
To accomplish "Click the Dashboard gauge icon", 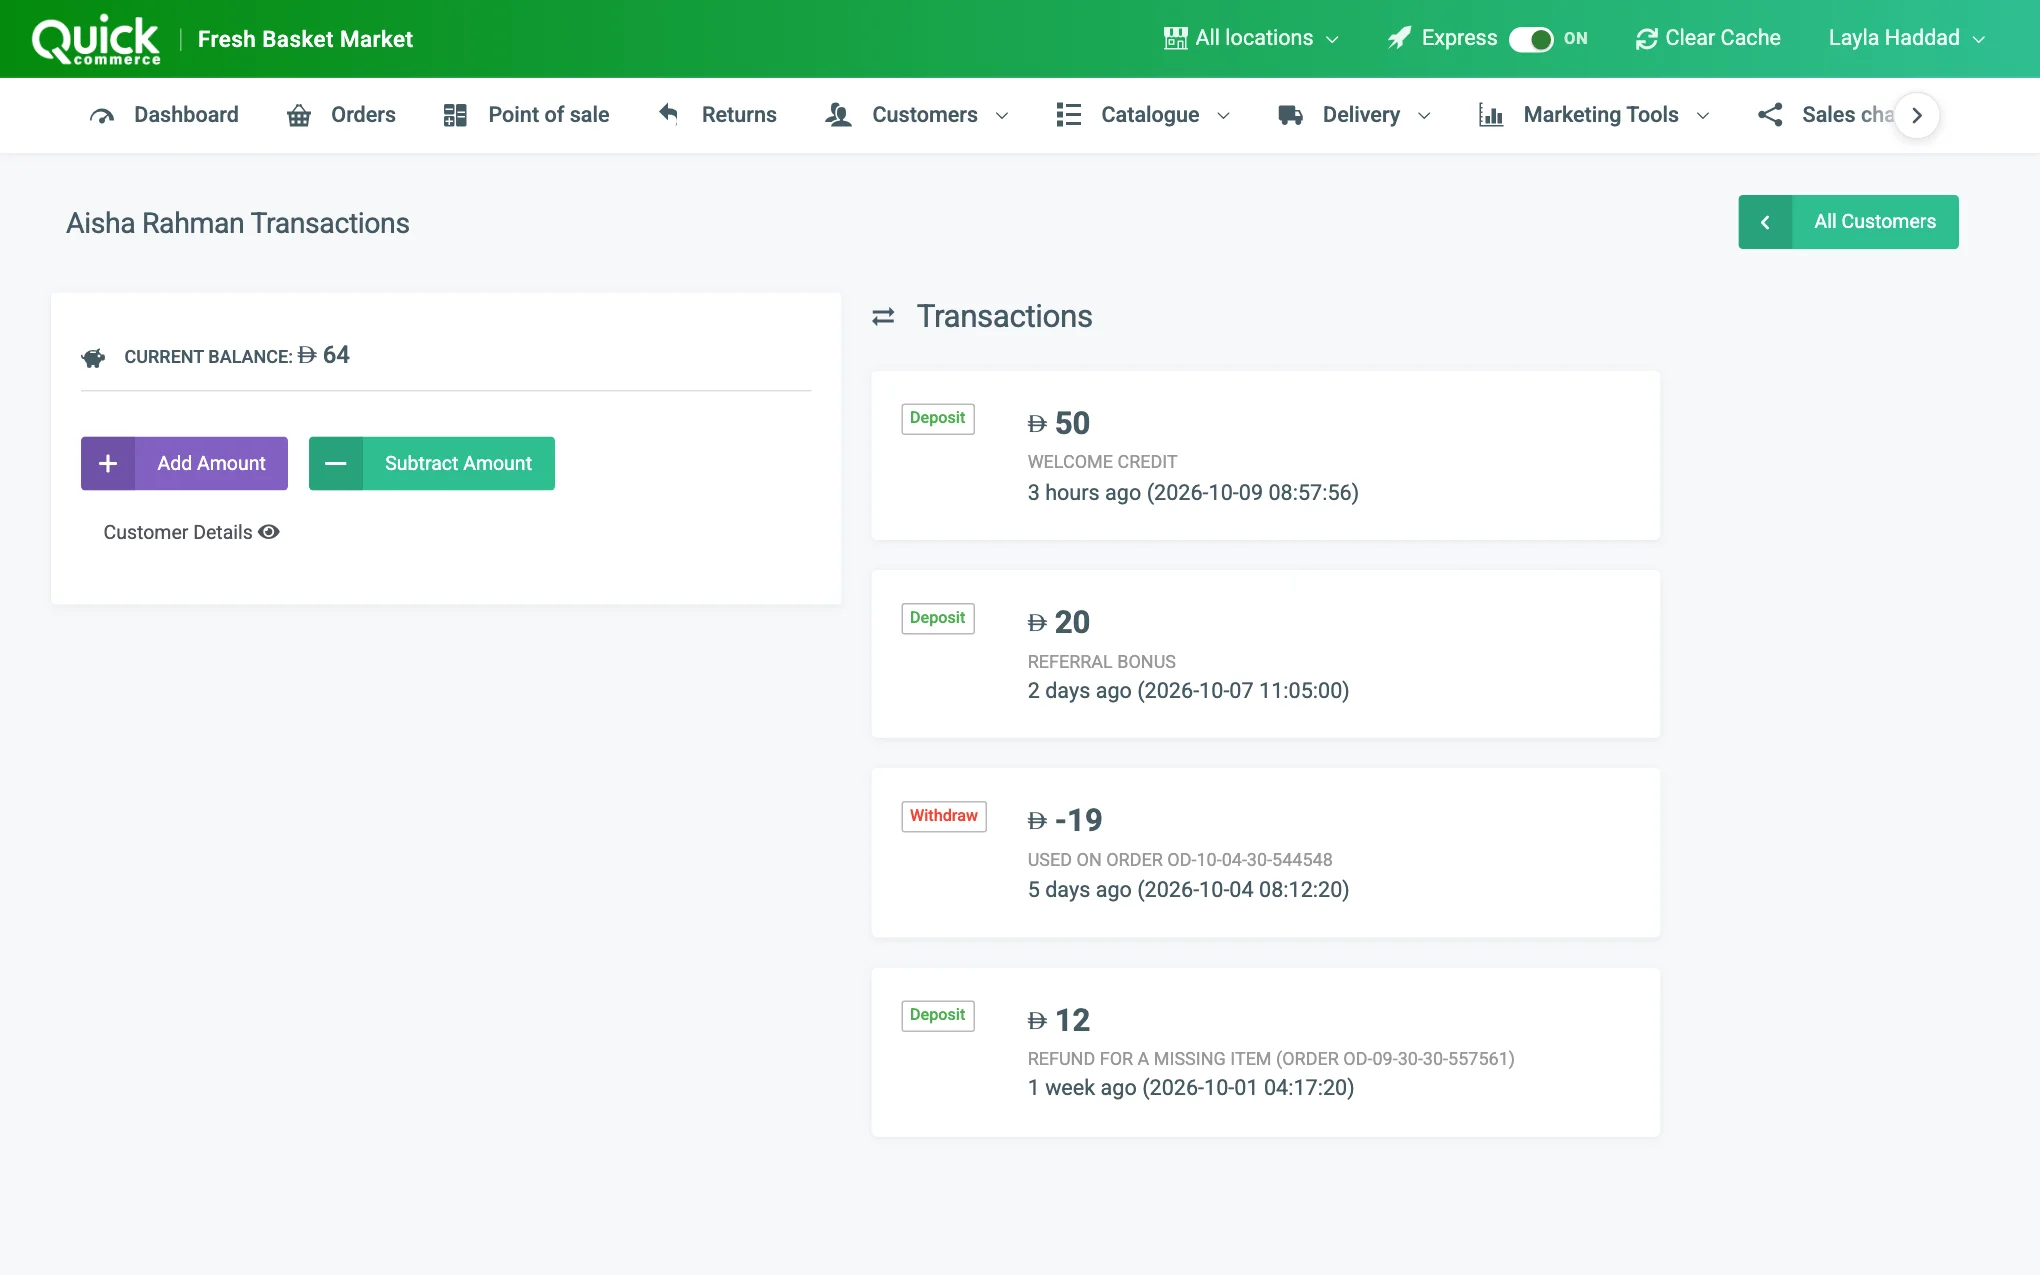I will pos(102,115).
